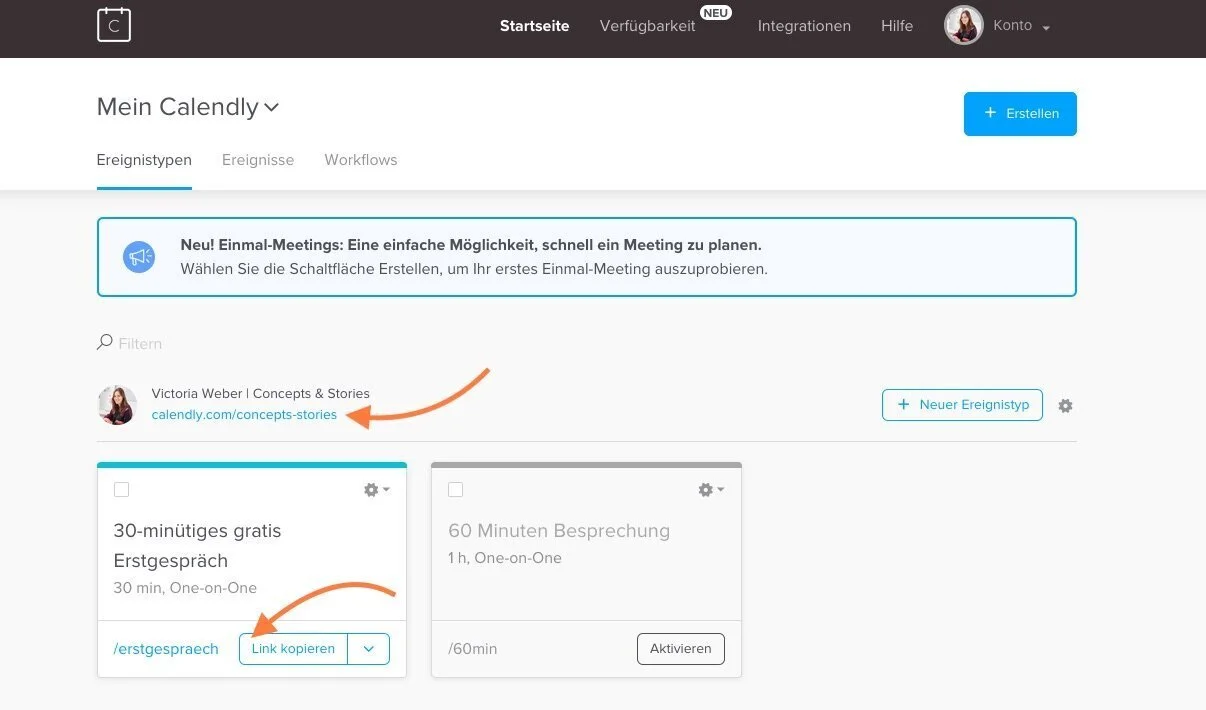Open the calendly.com/concepts-stories link
1206x710 pixels.
[244, 415]
